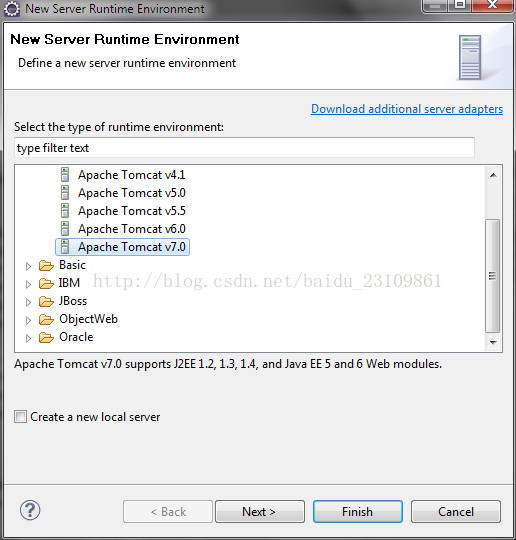Focus the type filter text field

click(244, 148)
